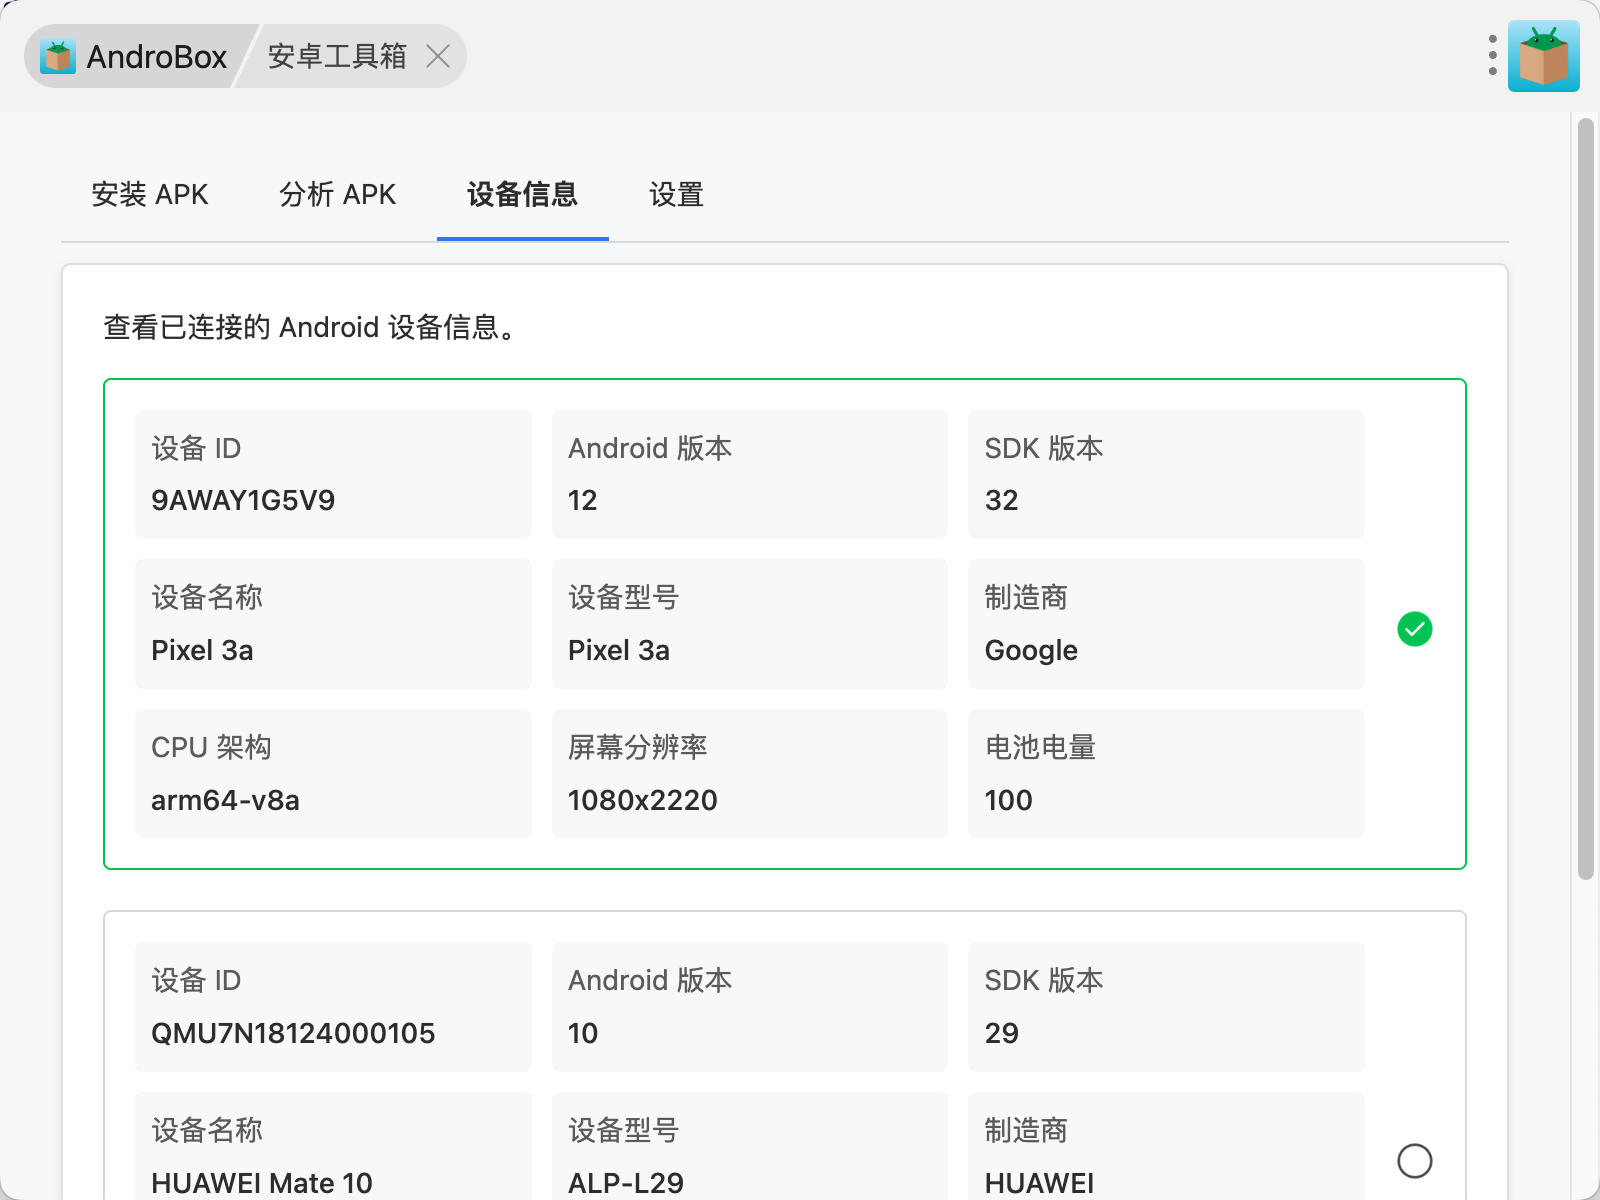The image size is (1600, 1200).
Task: Select the HUAWEI Mate 10 device radio button
Action: (x=1414, y=1161)
